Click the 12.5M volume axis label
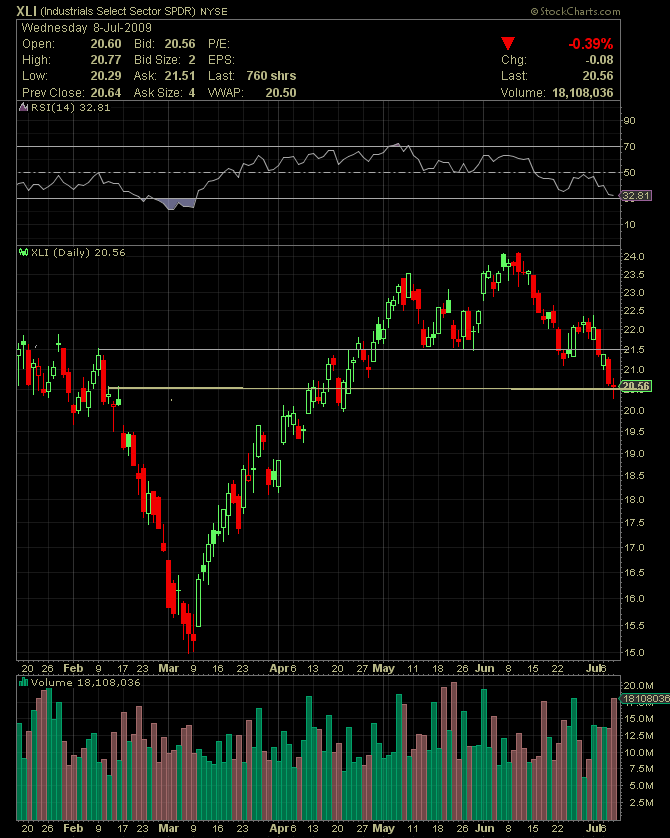 638,735
